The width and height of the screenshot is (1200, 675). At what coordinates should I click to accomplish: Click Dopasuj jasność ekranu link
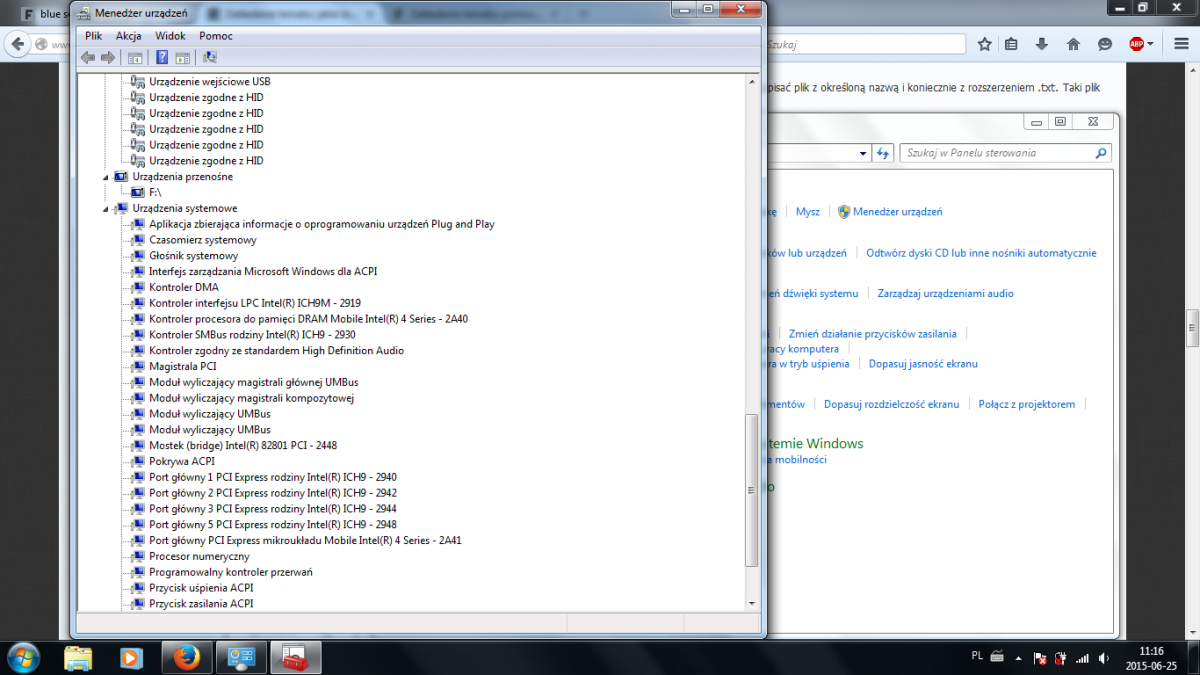pos(923,364)
